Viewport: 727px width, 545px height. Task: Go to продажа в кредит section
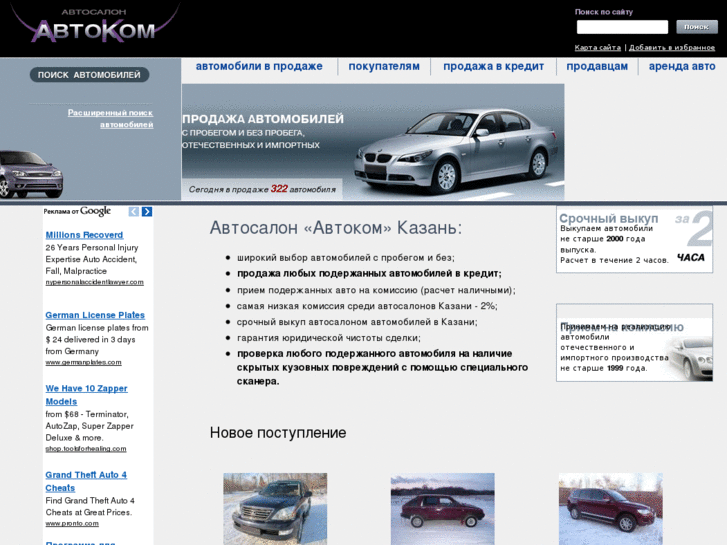(x=493, y=66)
